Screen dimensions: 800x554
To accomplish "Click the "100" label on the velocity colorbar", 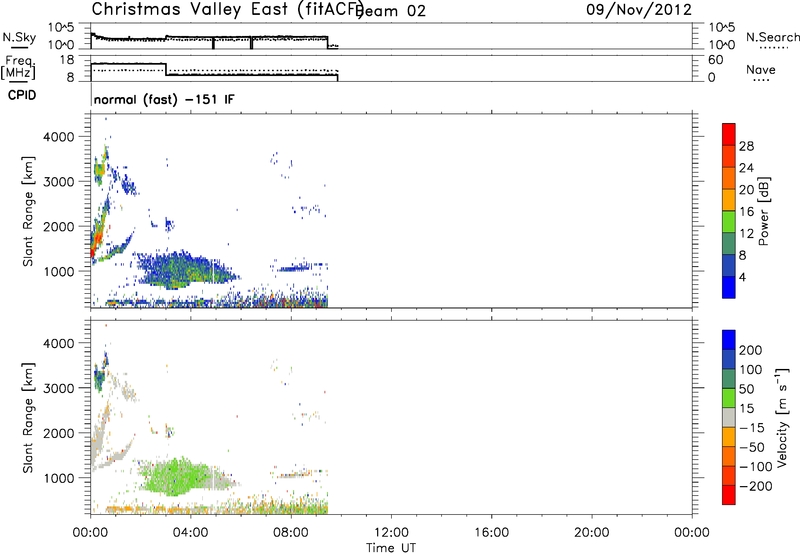I will 751,369.
